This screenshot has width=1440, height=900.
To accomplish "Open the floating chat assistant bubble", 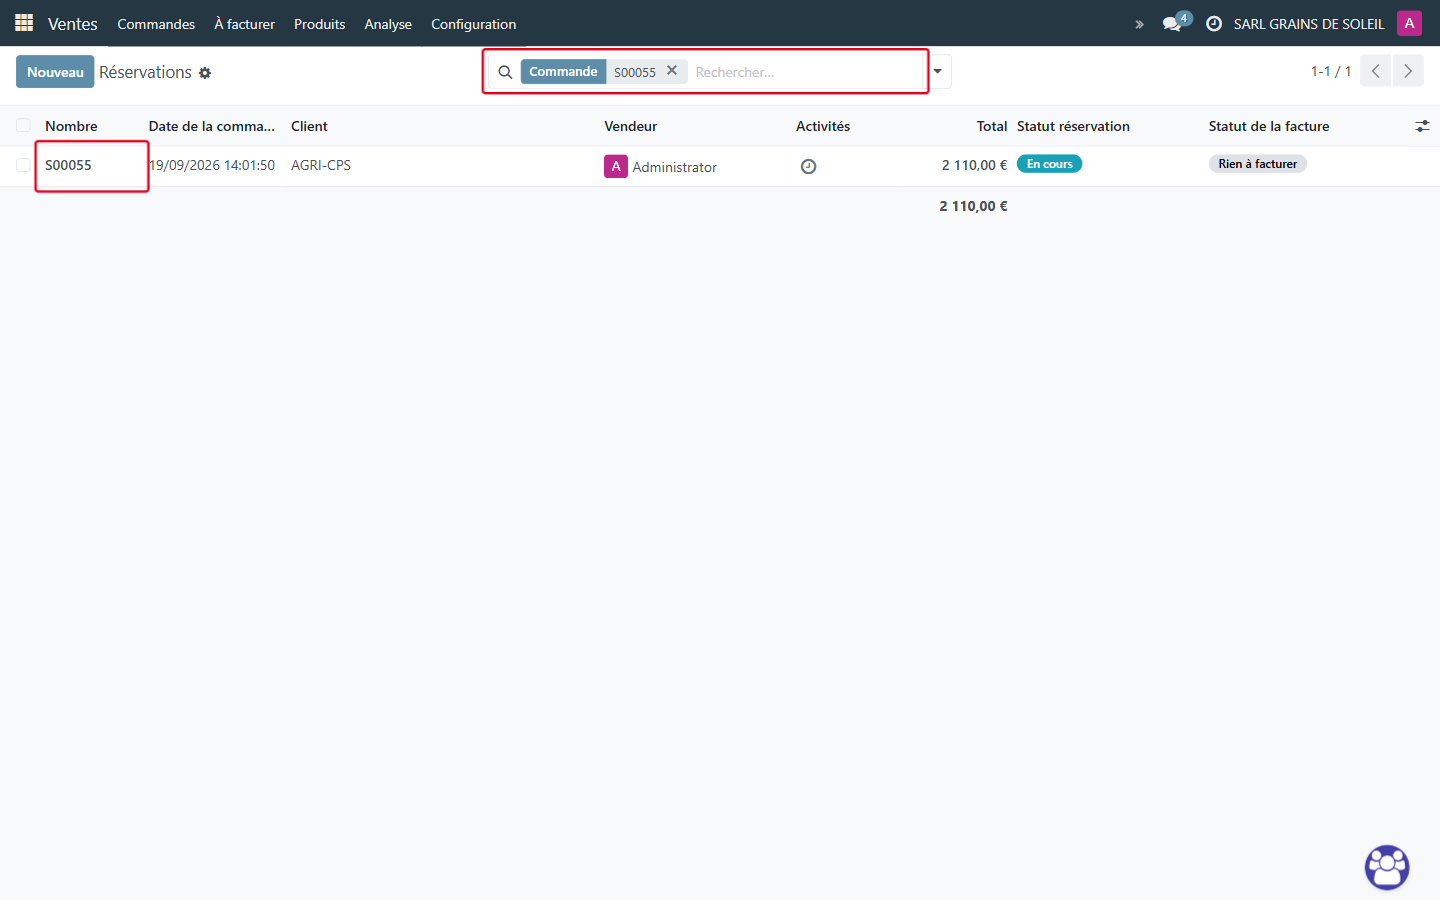I will (x=1387, y=867).
